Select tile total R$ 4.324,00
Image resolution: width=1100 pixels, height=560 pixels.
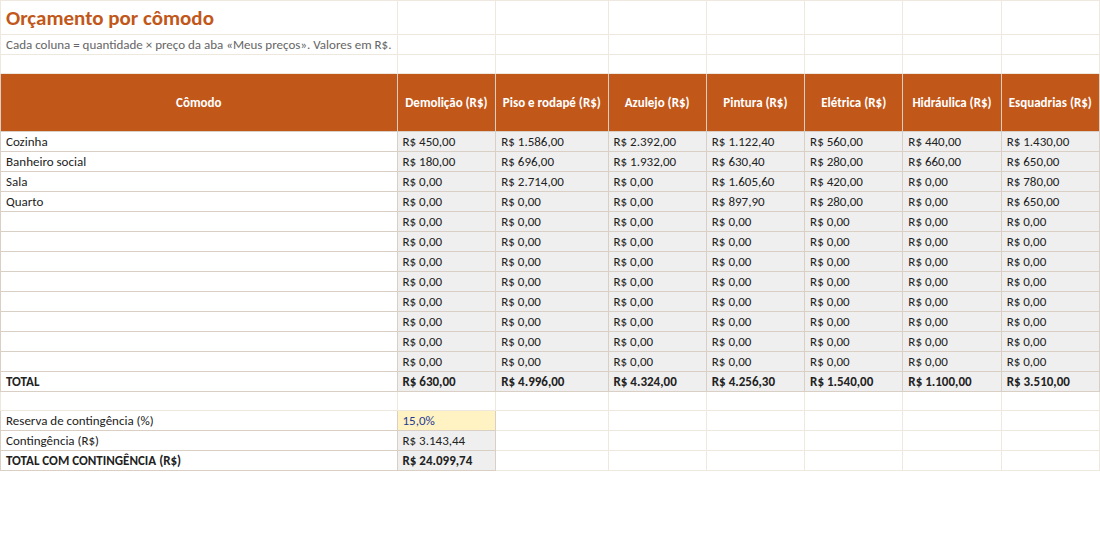(x=657, y=382)
